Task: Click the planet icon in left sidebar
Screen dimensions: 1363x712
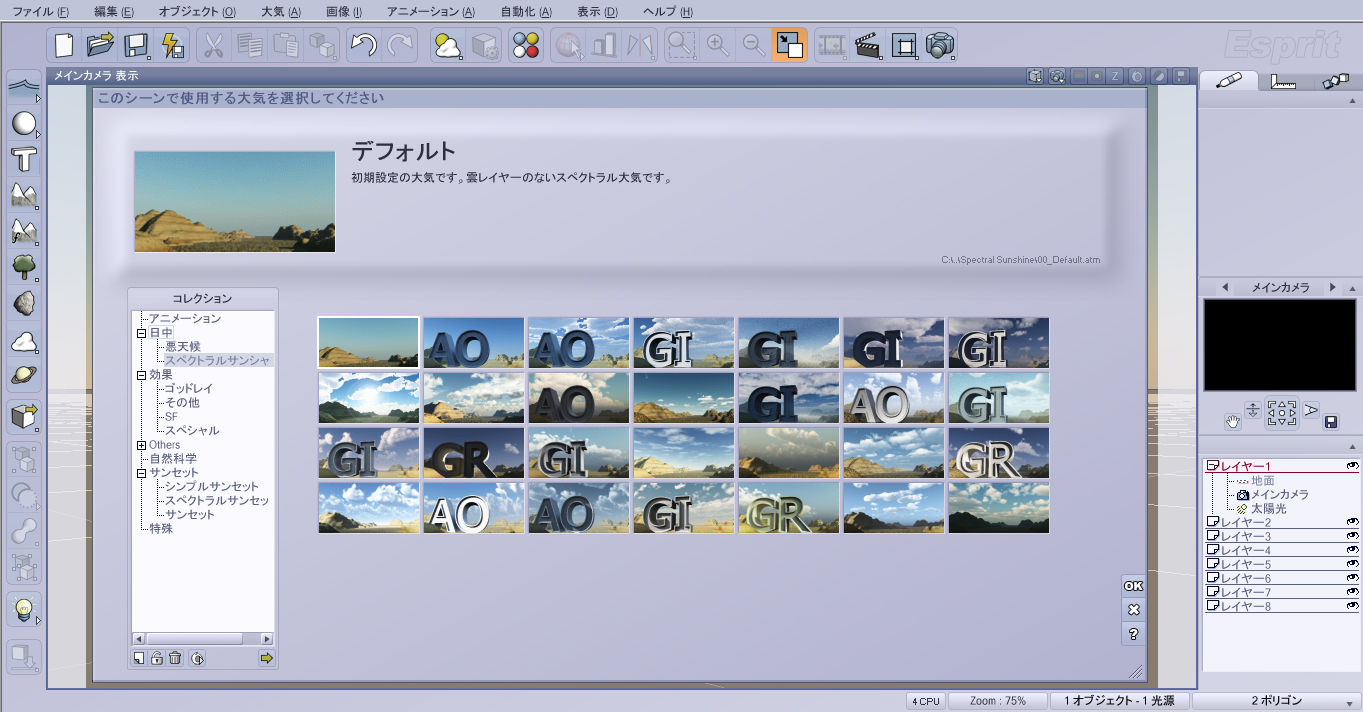Action: coord(24,375)
